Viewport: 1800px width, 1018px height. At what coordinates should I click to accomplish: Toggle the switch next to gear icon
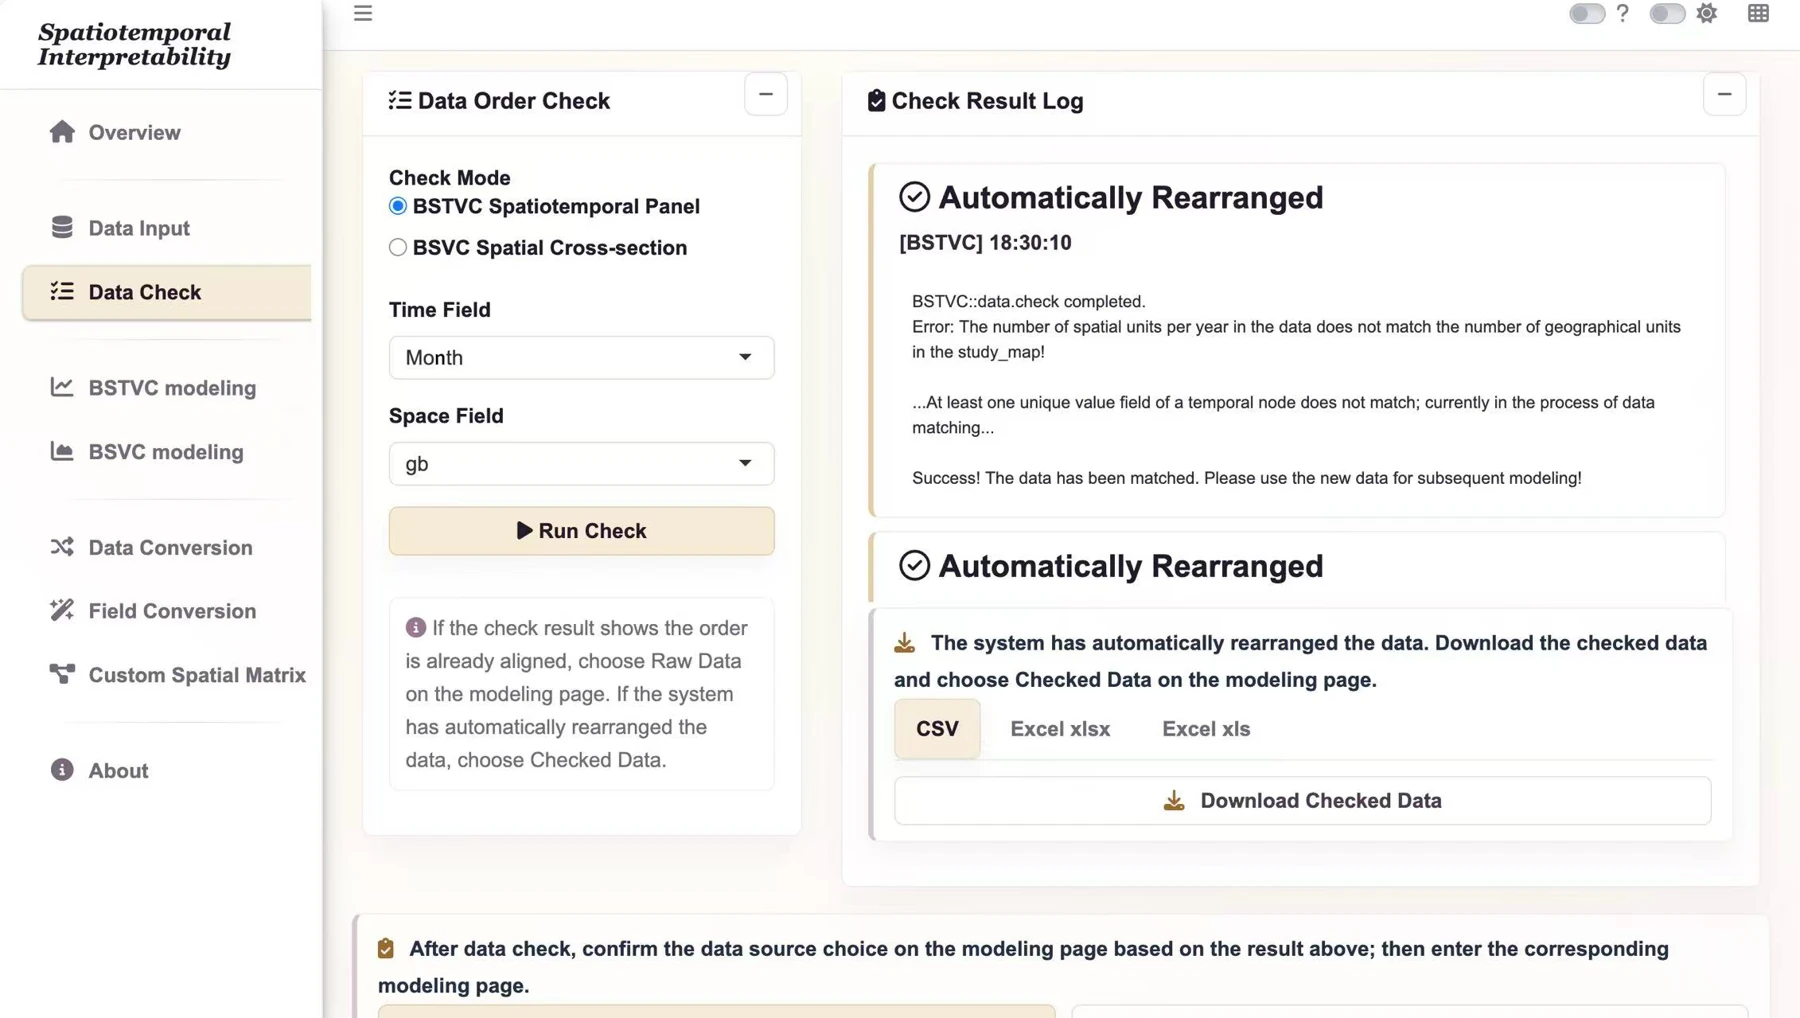coord(1667,13)
